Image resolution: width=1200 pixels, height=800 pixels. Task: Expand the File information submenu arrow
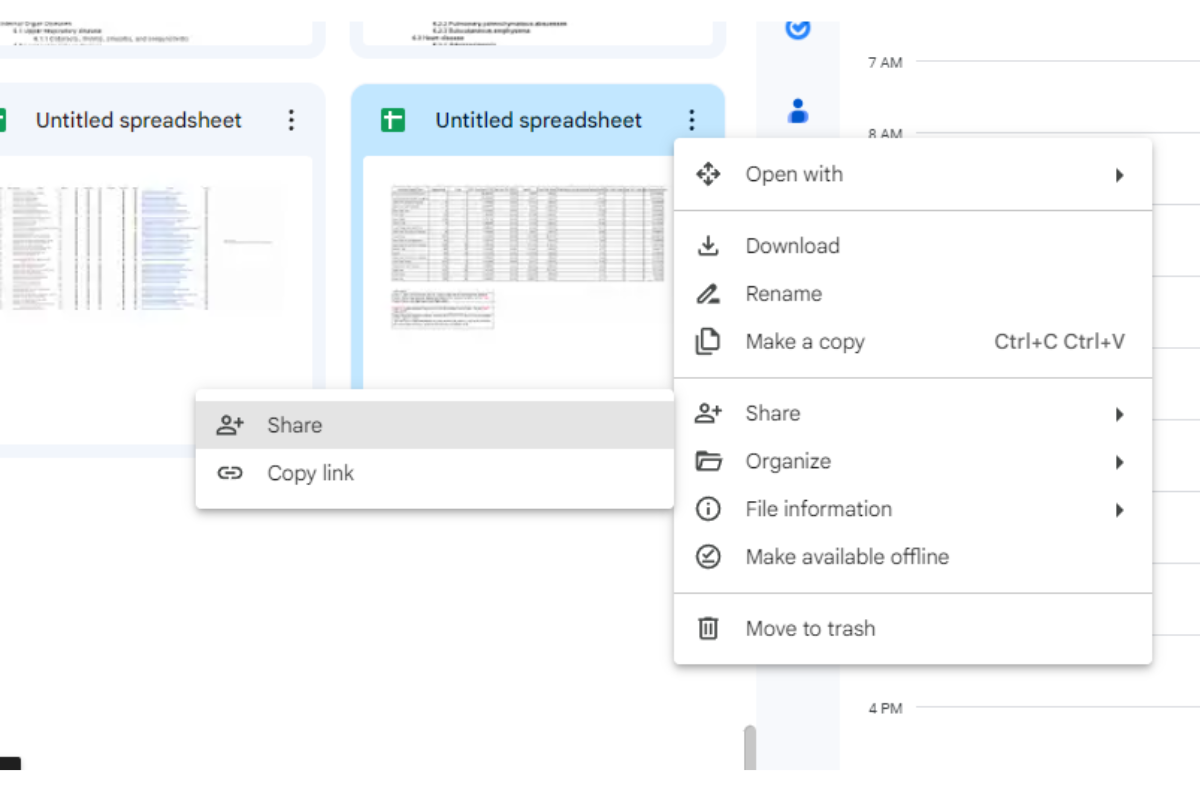click(x=1119, y=510)
